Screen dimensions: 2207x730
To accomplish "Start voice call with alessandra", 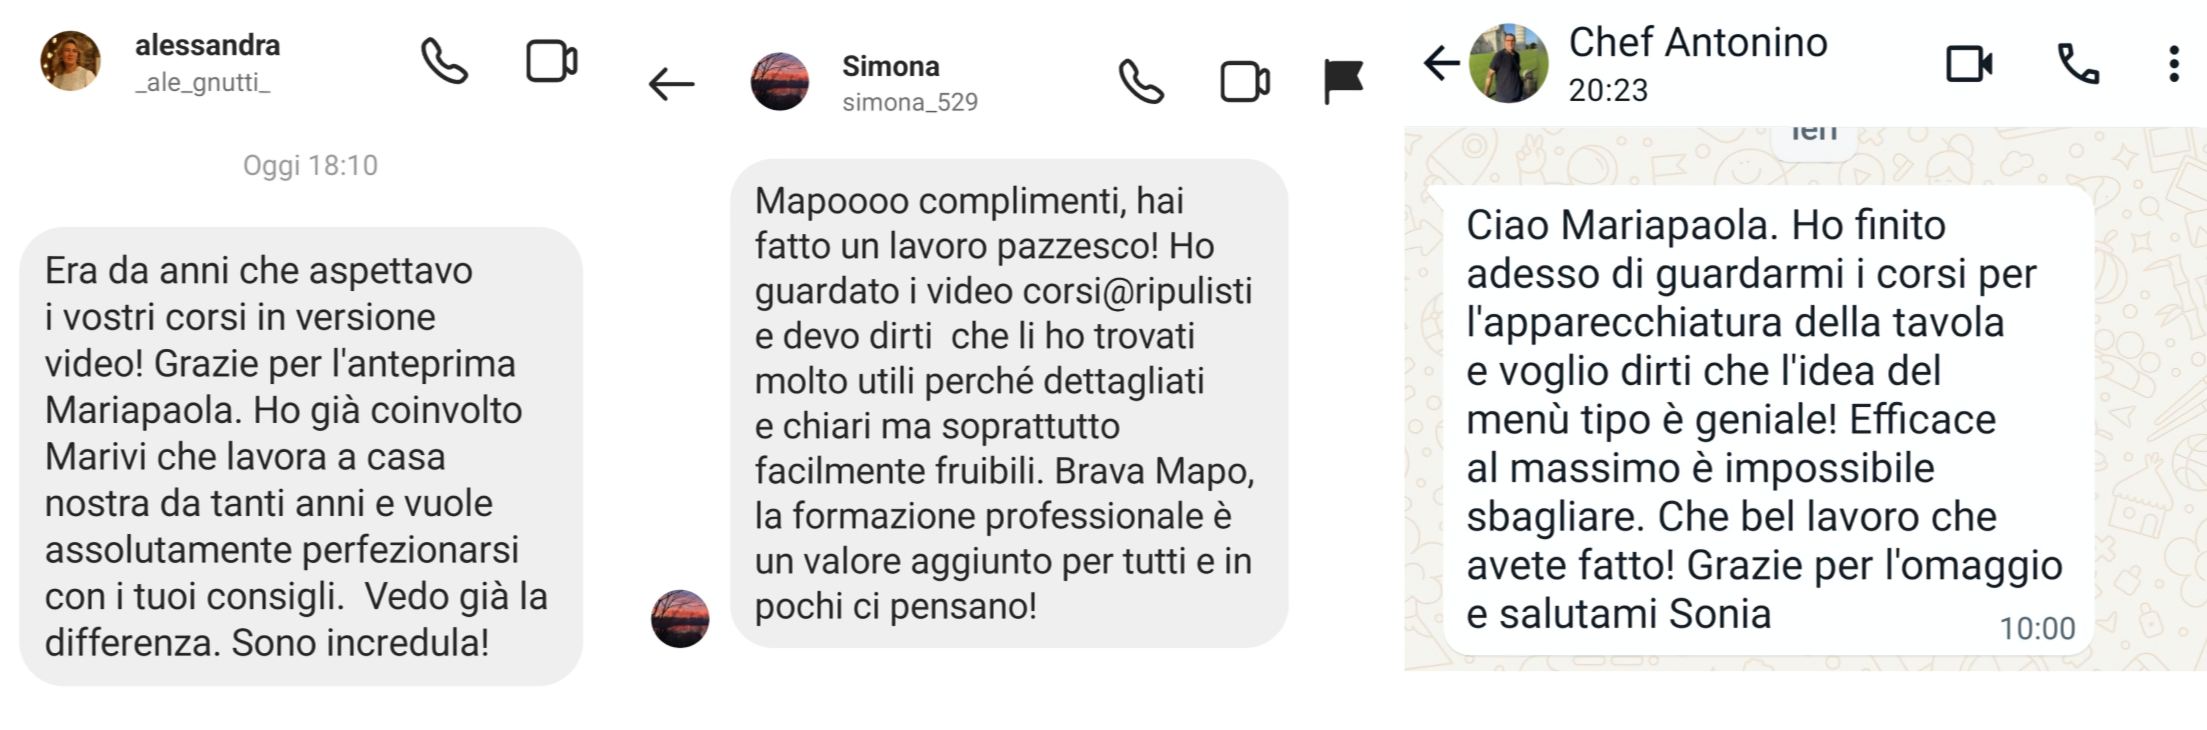I will pos(444,61).
